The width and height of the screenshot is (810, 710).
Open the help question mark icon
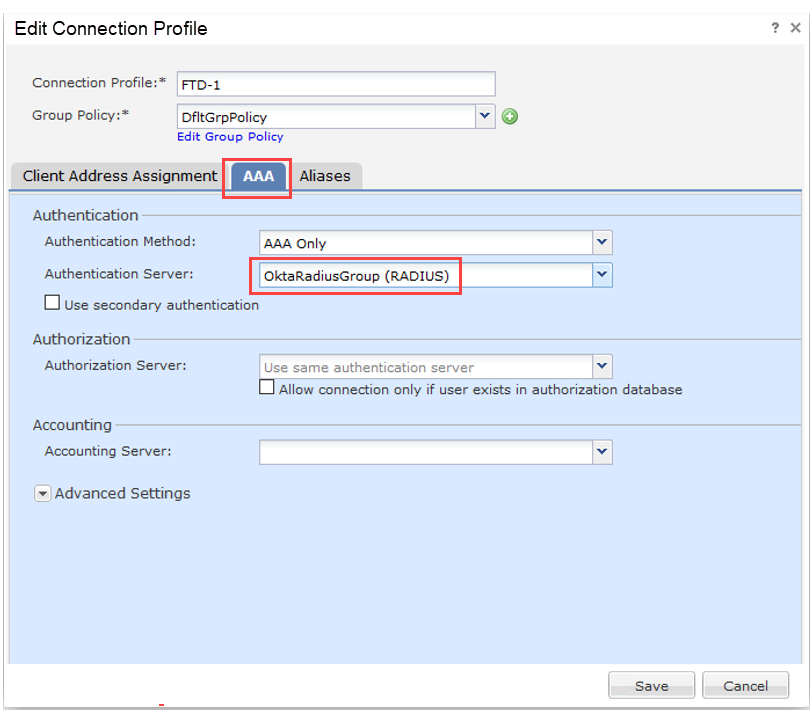pos(775,28)
